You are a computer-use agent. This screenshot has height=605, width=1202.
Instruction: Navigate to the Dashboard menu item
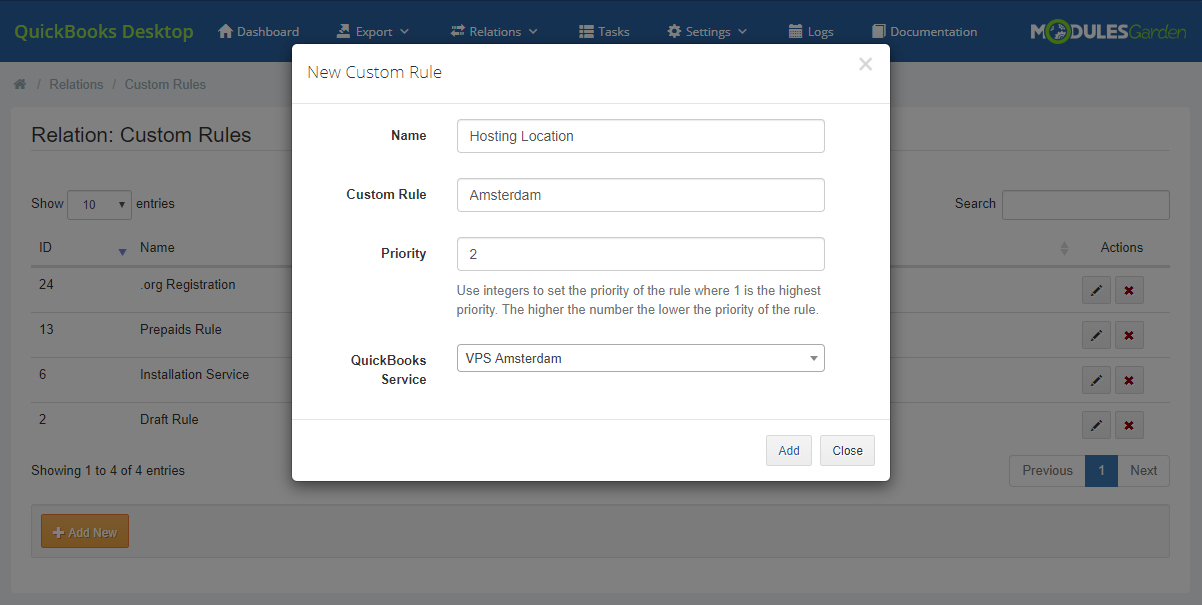coord(258,31)
